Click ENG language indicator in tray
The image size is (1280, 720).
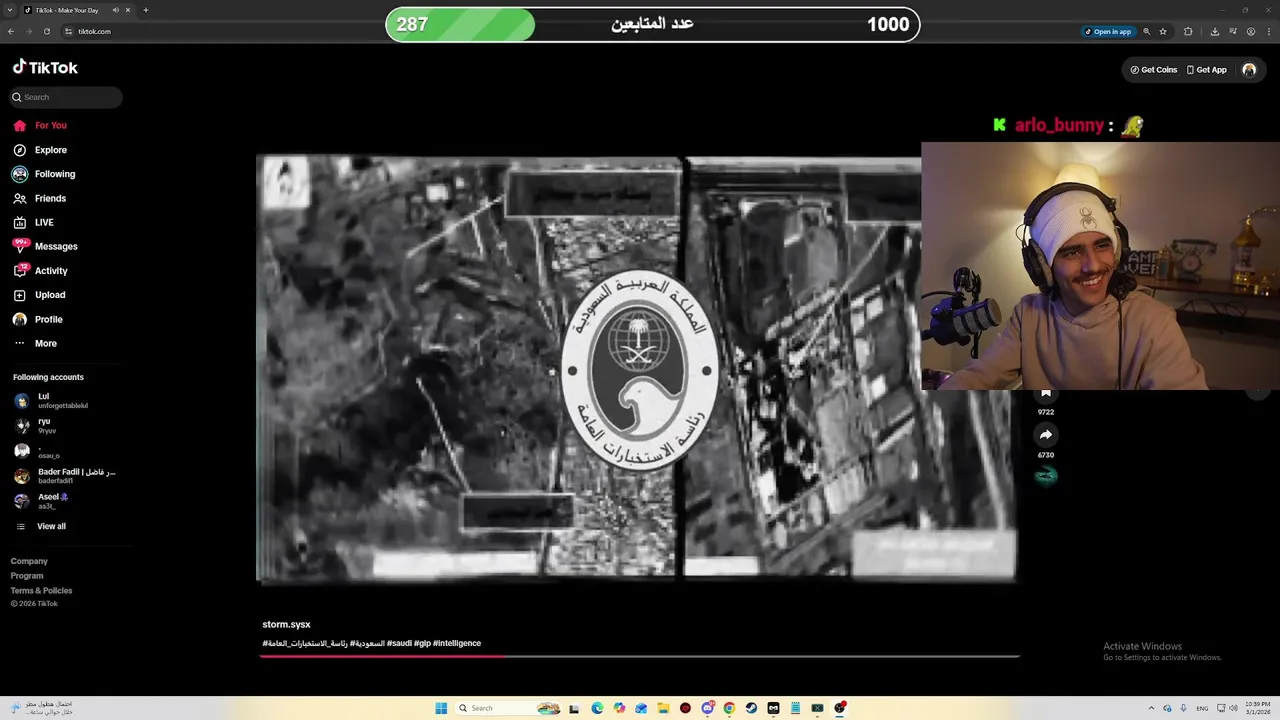click(1202, 708)
